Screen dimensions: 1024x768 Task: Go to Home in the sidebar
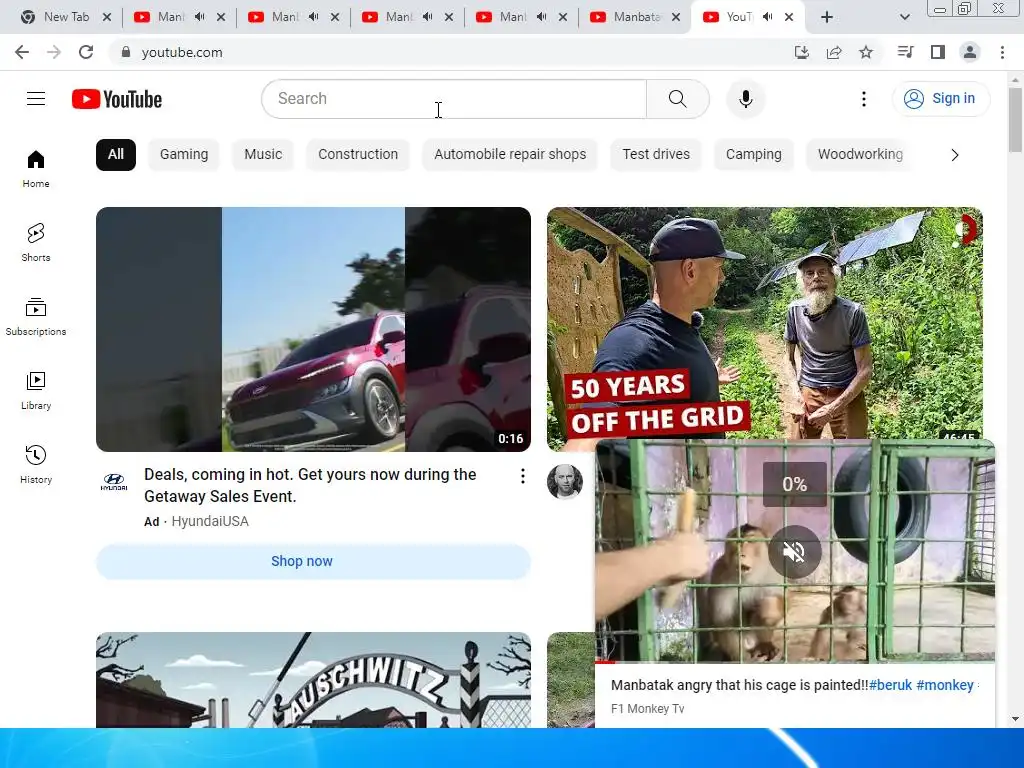point(36,169)
